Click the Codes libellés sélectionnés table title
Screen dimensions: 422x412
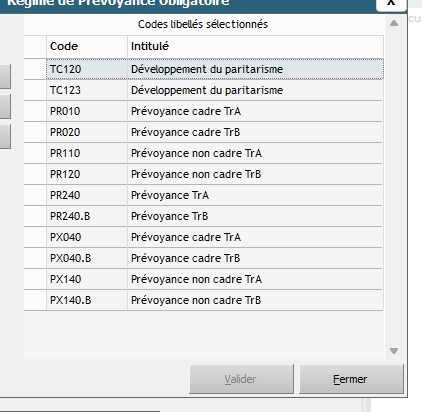[x=203, y=24]
